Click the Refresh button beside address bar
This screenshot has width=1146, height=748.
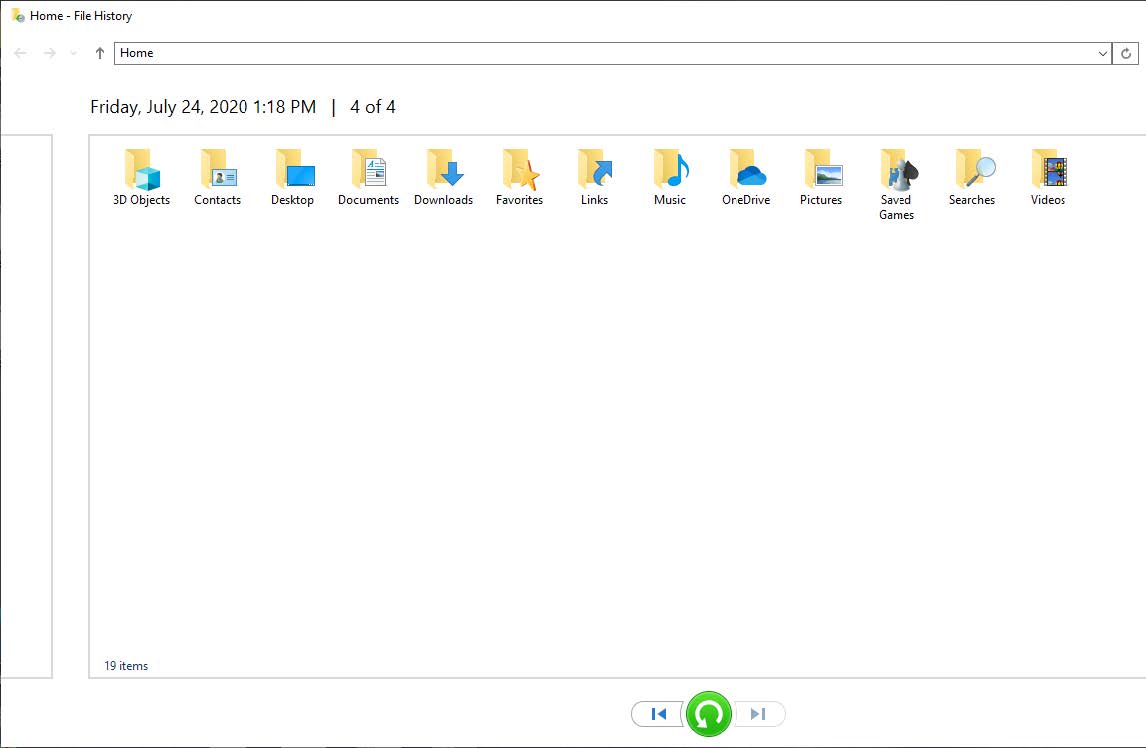(x=1127, y=53)
